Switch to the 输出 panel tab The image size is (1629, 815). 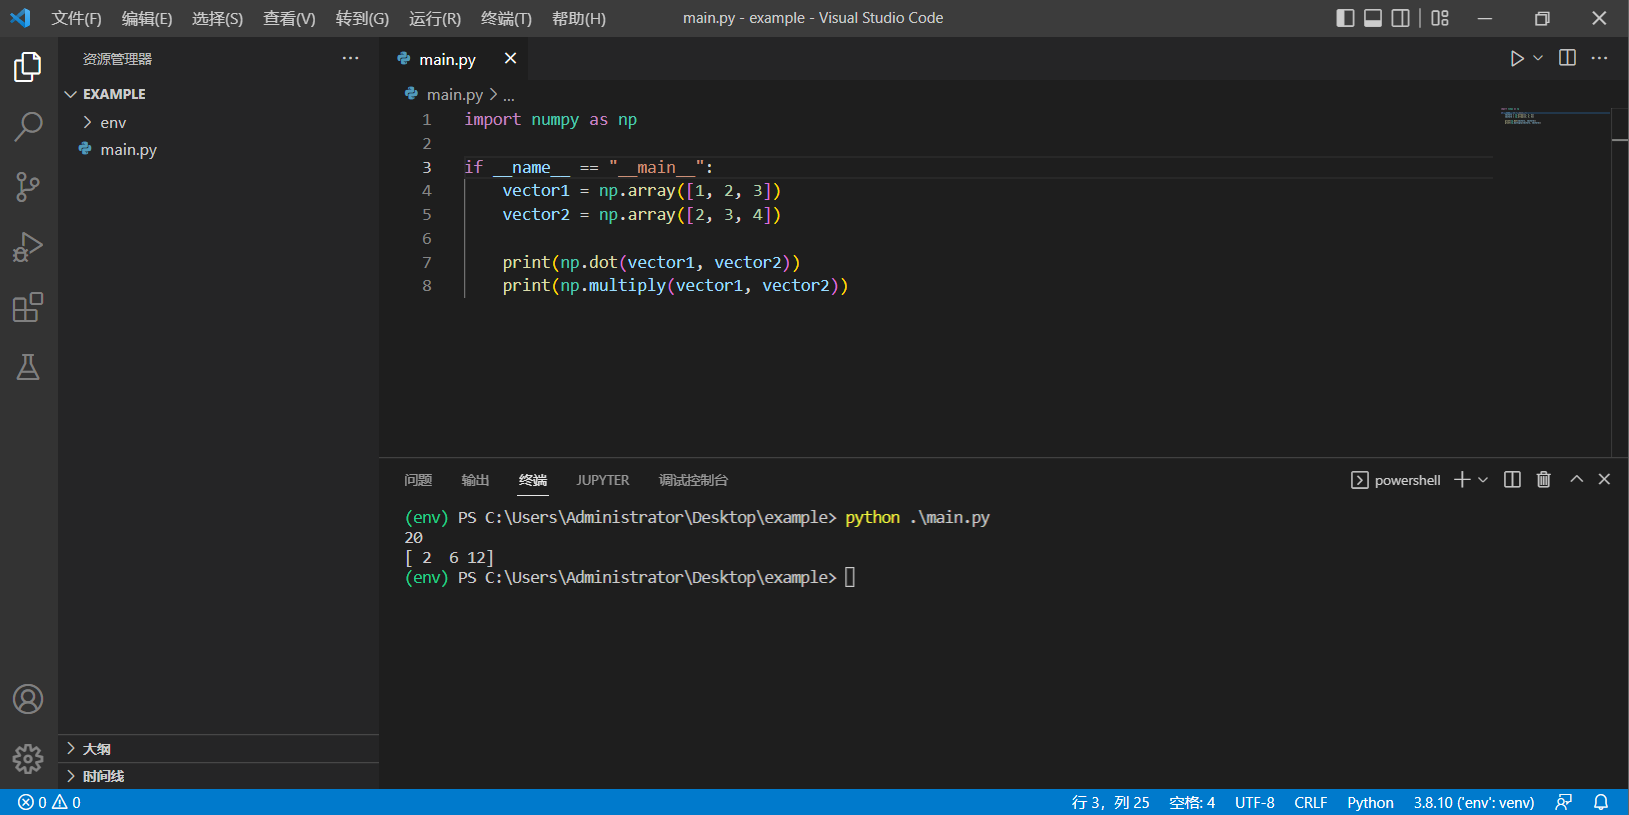(x=475, y=480)
